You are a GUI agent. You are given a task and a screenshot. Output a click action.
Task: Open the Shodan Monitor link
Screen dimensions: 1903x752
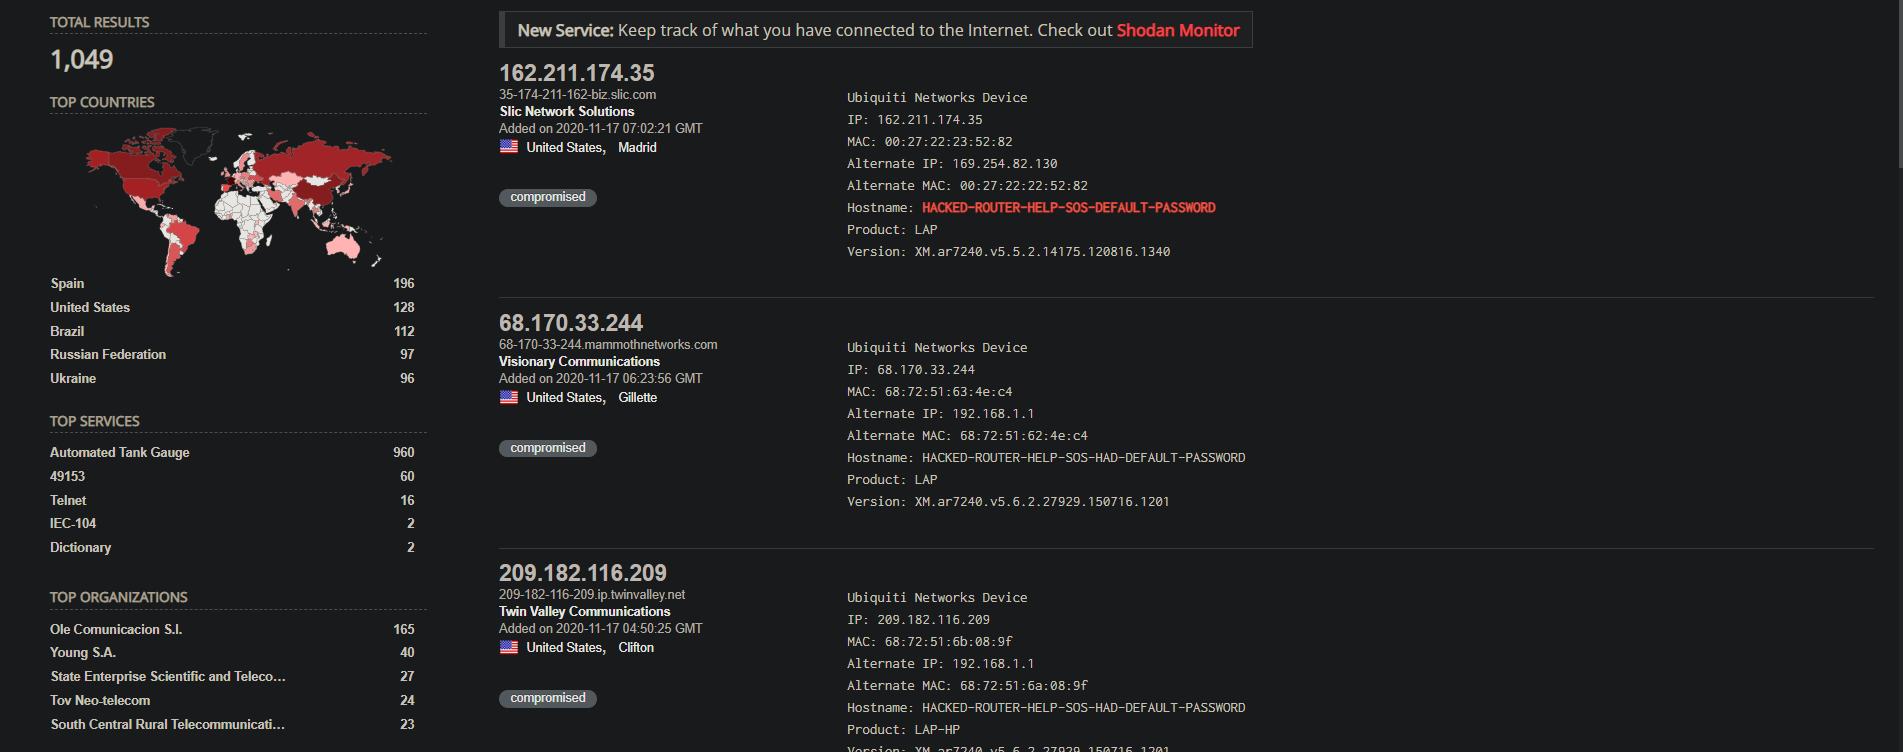coord(1177,30)
